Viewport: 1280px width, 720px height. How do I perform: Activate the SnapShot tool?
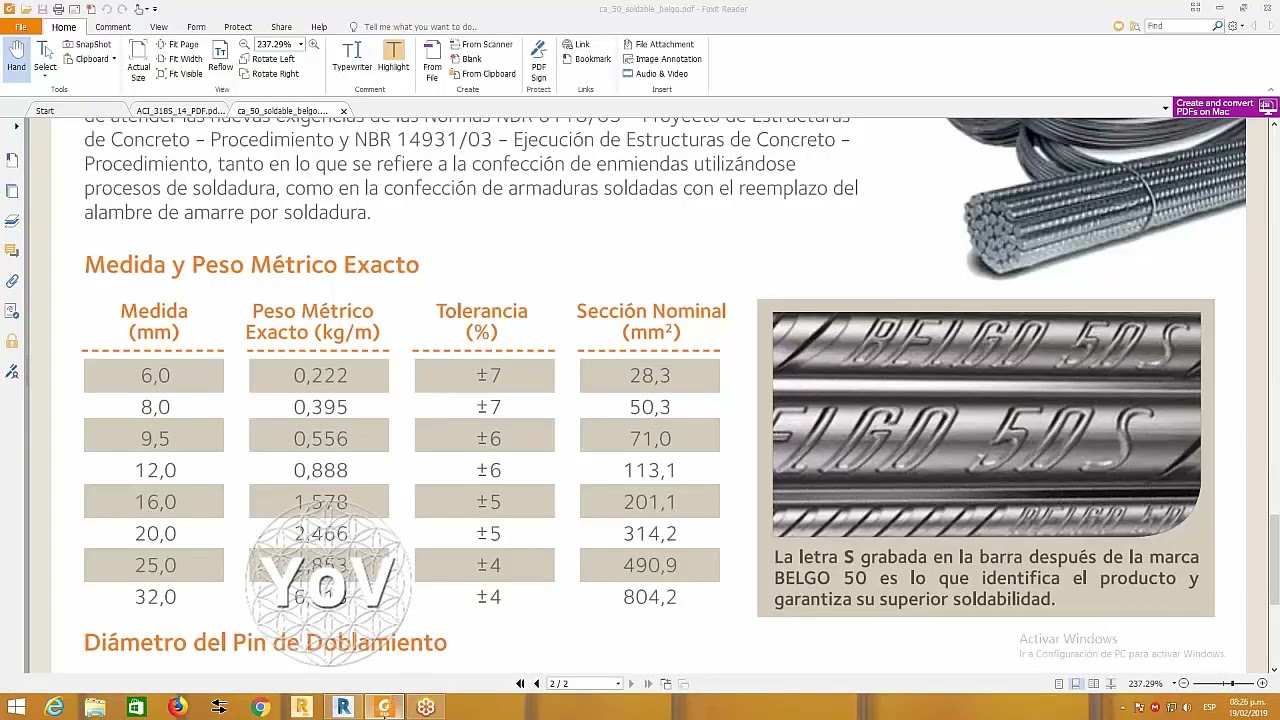coord(87,45)
